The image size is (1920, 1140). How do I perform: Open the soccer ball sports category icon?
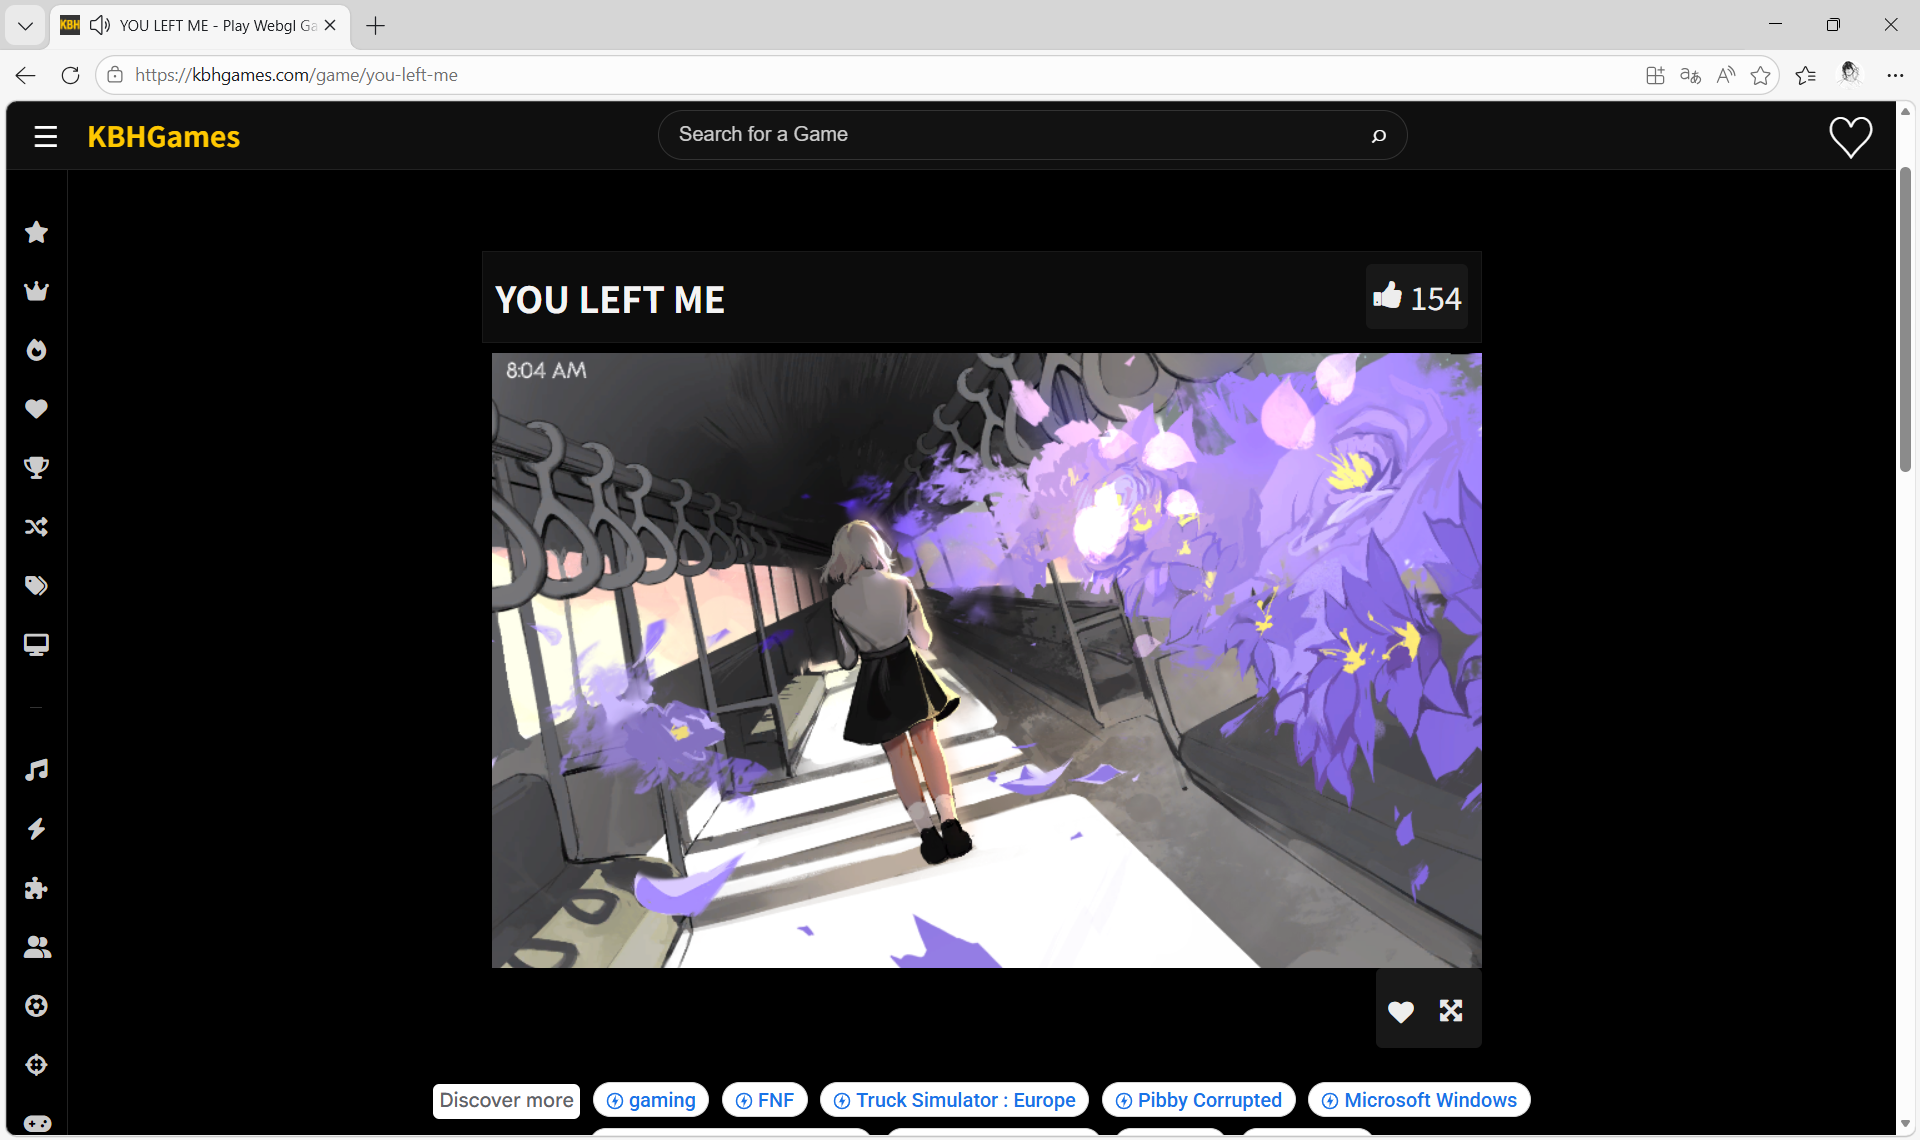(37, 1006)
